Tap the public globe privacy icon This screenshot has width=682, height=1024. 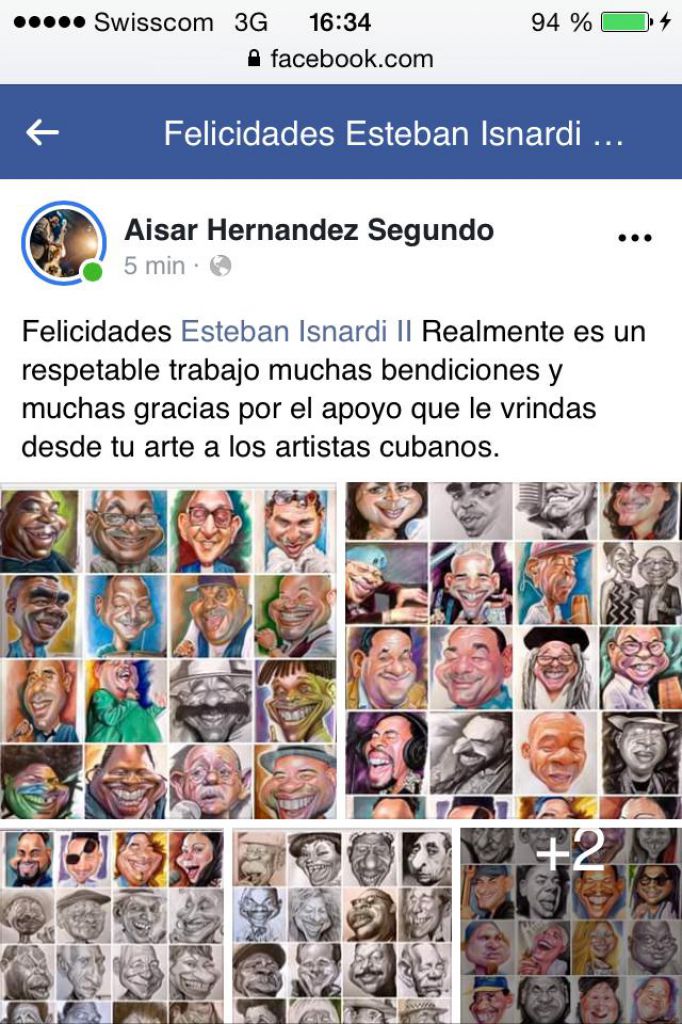tap(220, 266)
